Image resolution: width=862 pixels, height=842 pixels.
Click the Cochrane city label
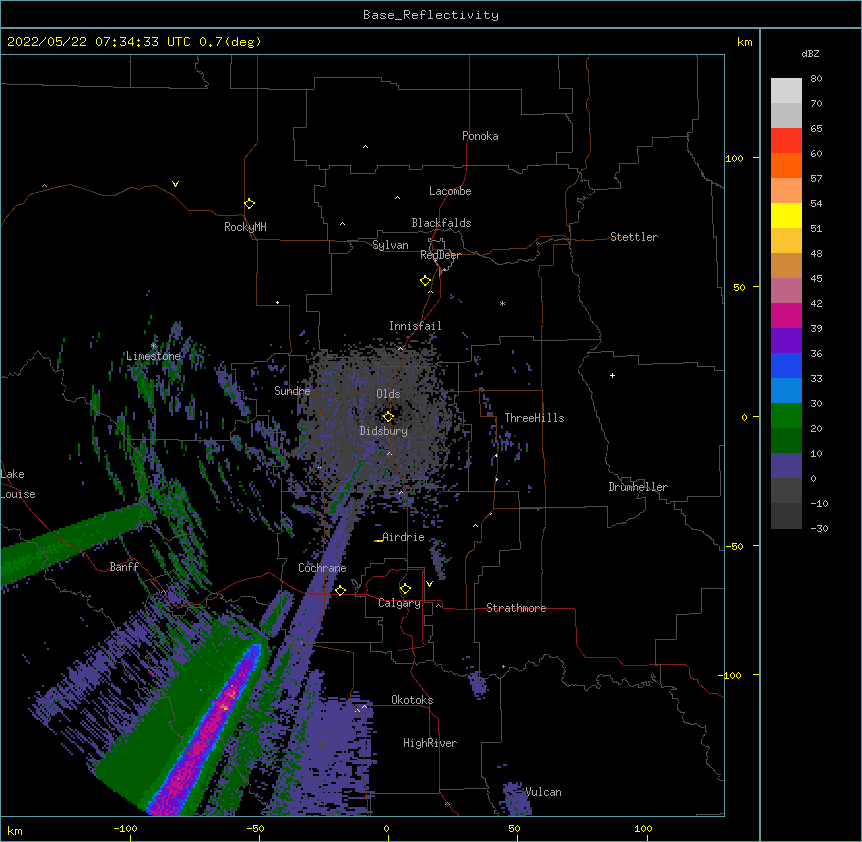(322, 568)
